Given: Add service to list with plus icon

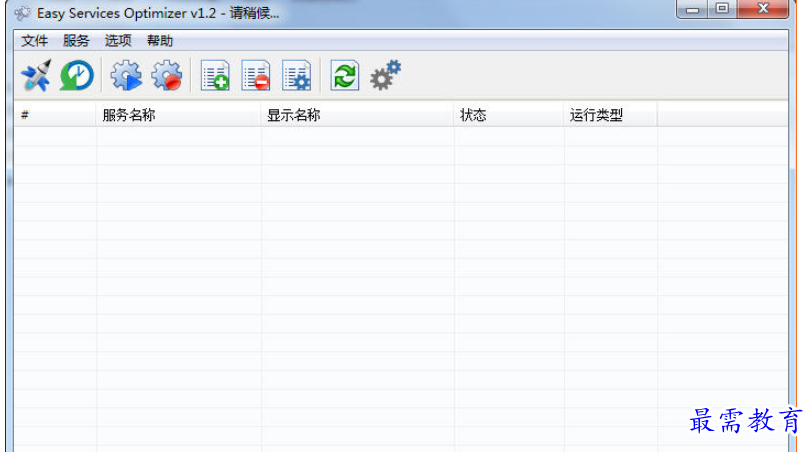Looking at the screenshot, I should coord(215,76).
